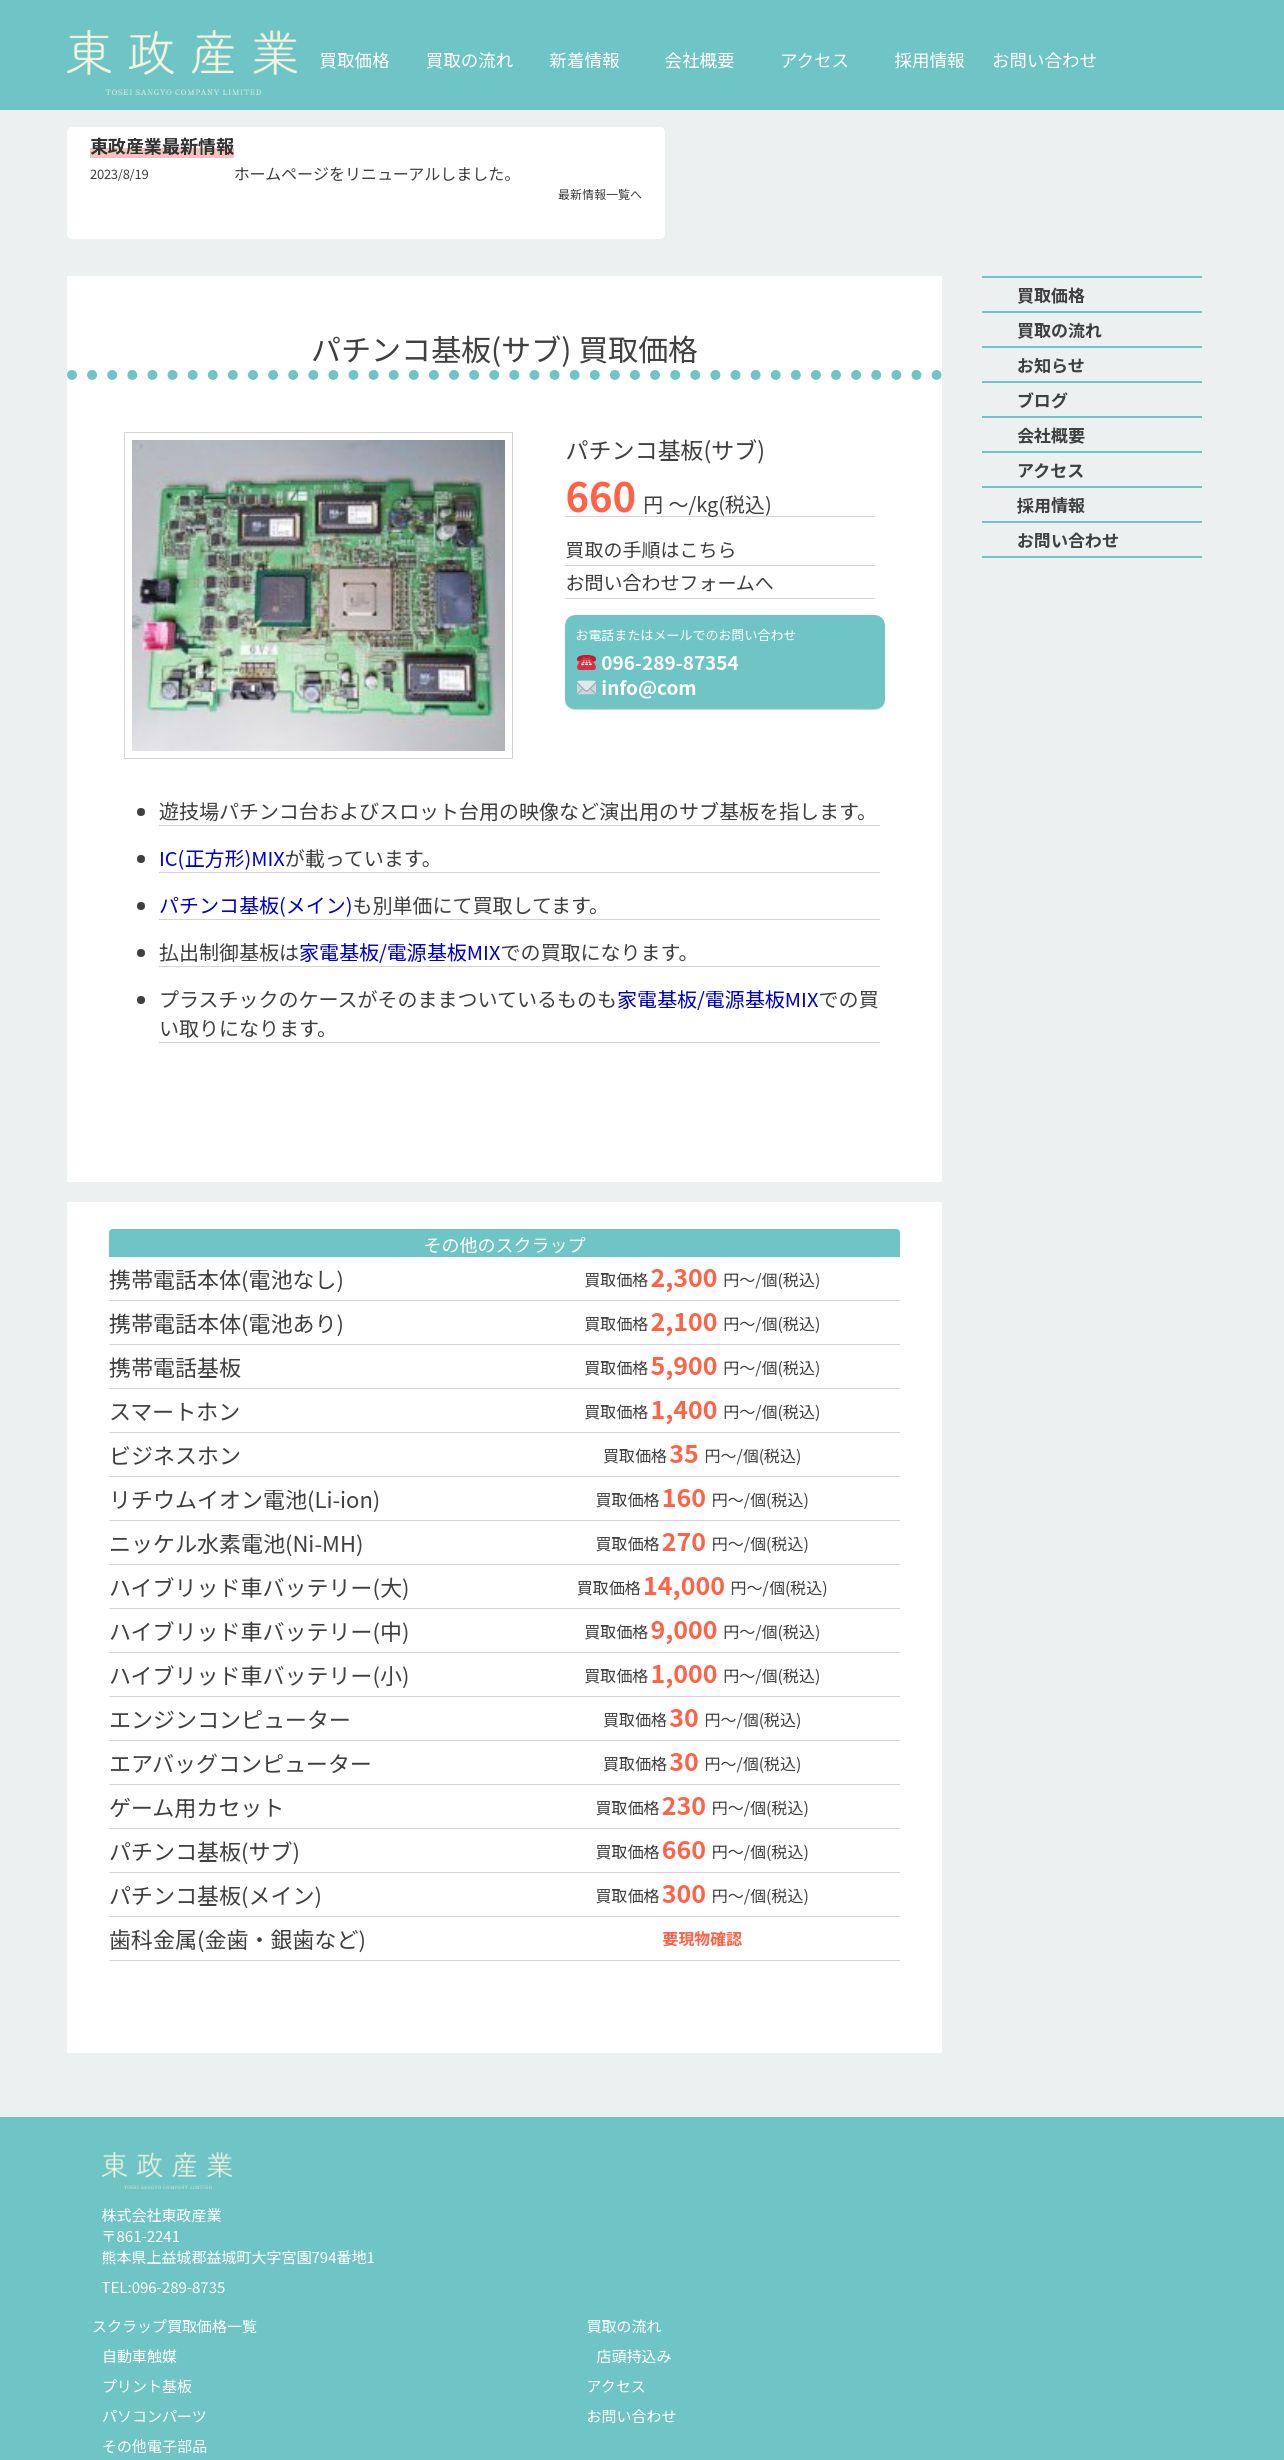Select sidebar お知らせ item
This screenshot has height=2460, width=1284.
(1092, 366)
